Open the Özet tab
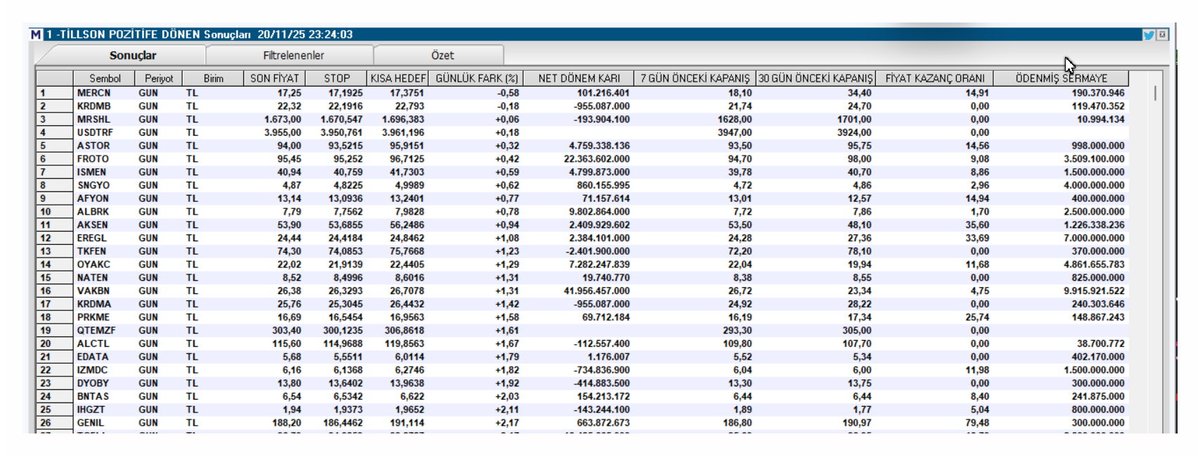This screenshot has height=456, width=1200. click(x=441, y=56)
